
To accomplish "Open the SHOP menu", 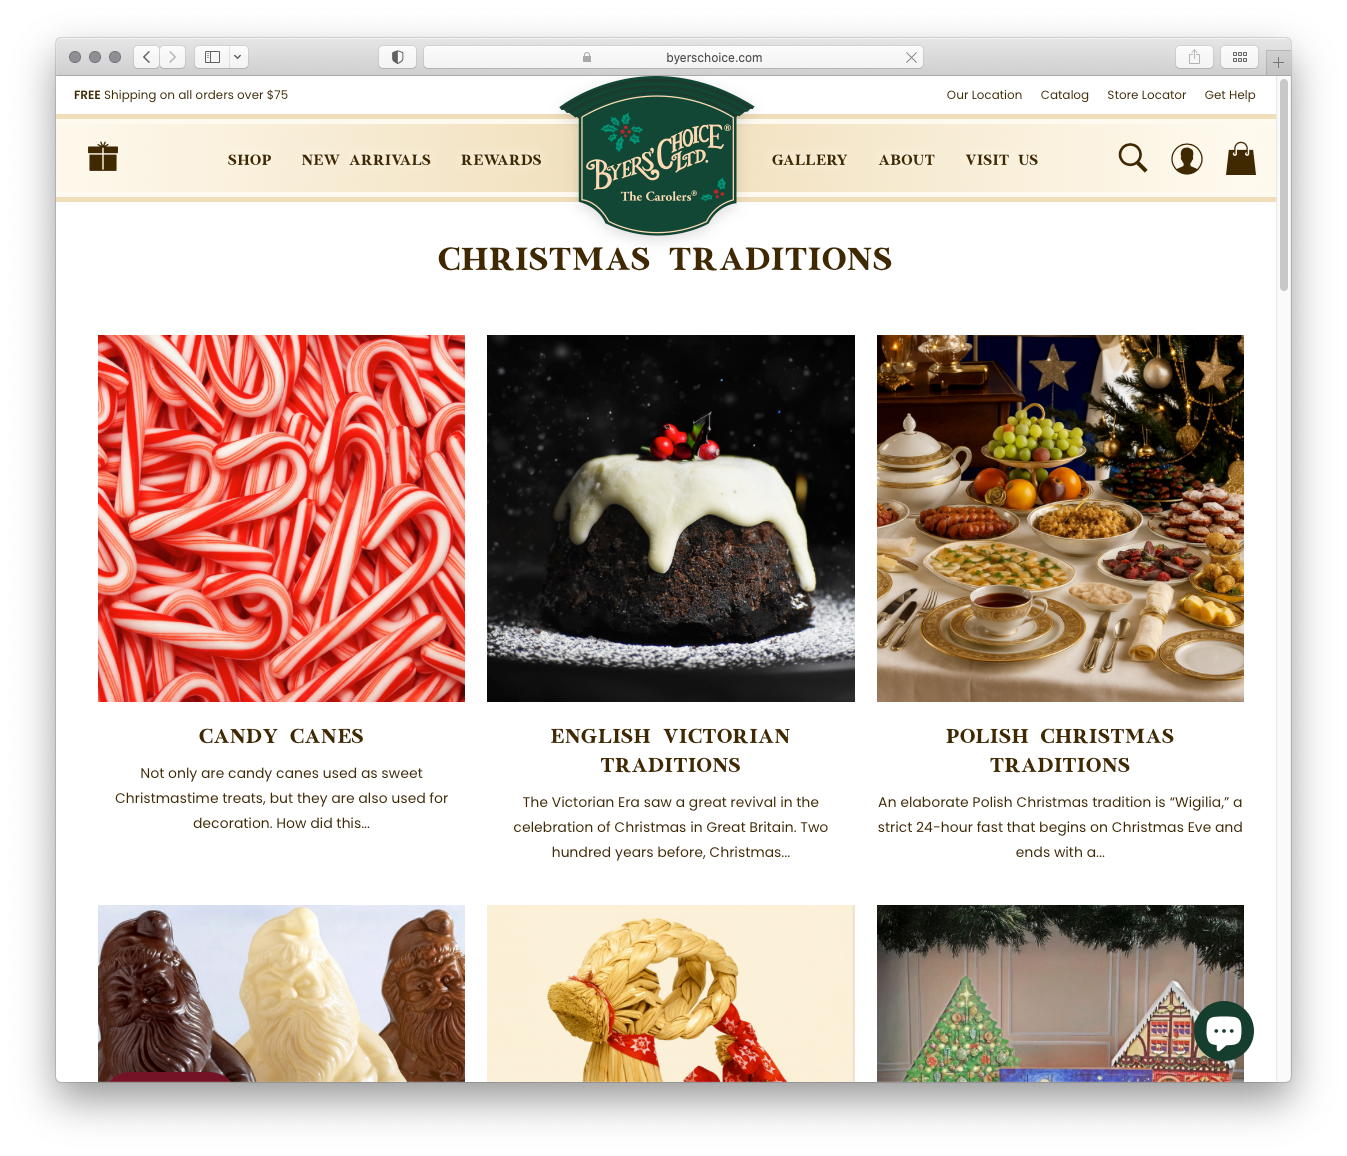I will pos(249,160).
